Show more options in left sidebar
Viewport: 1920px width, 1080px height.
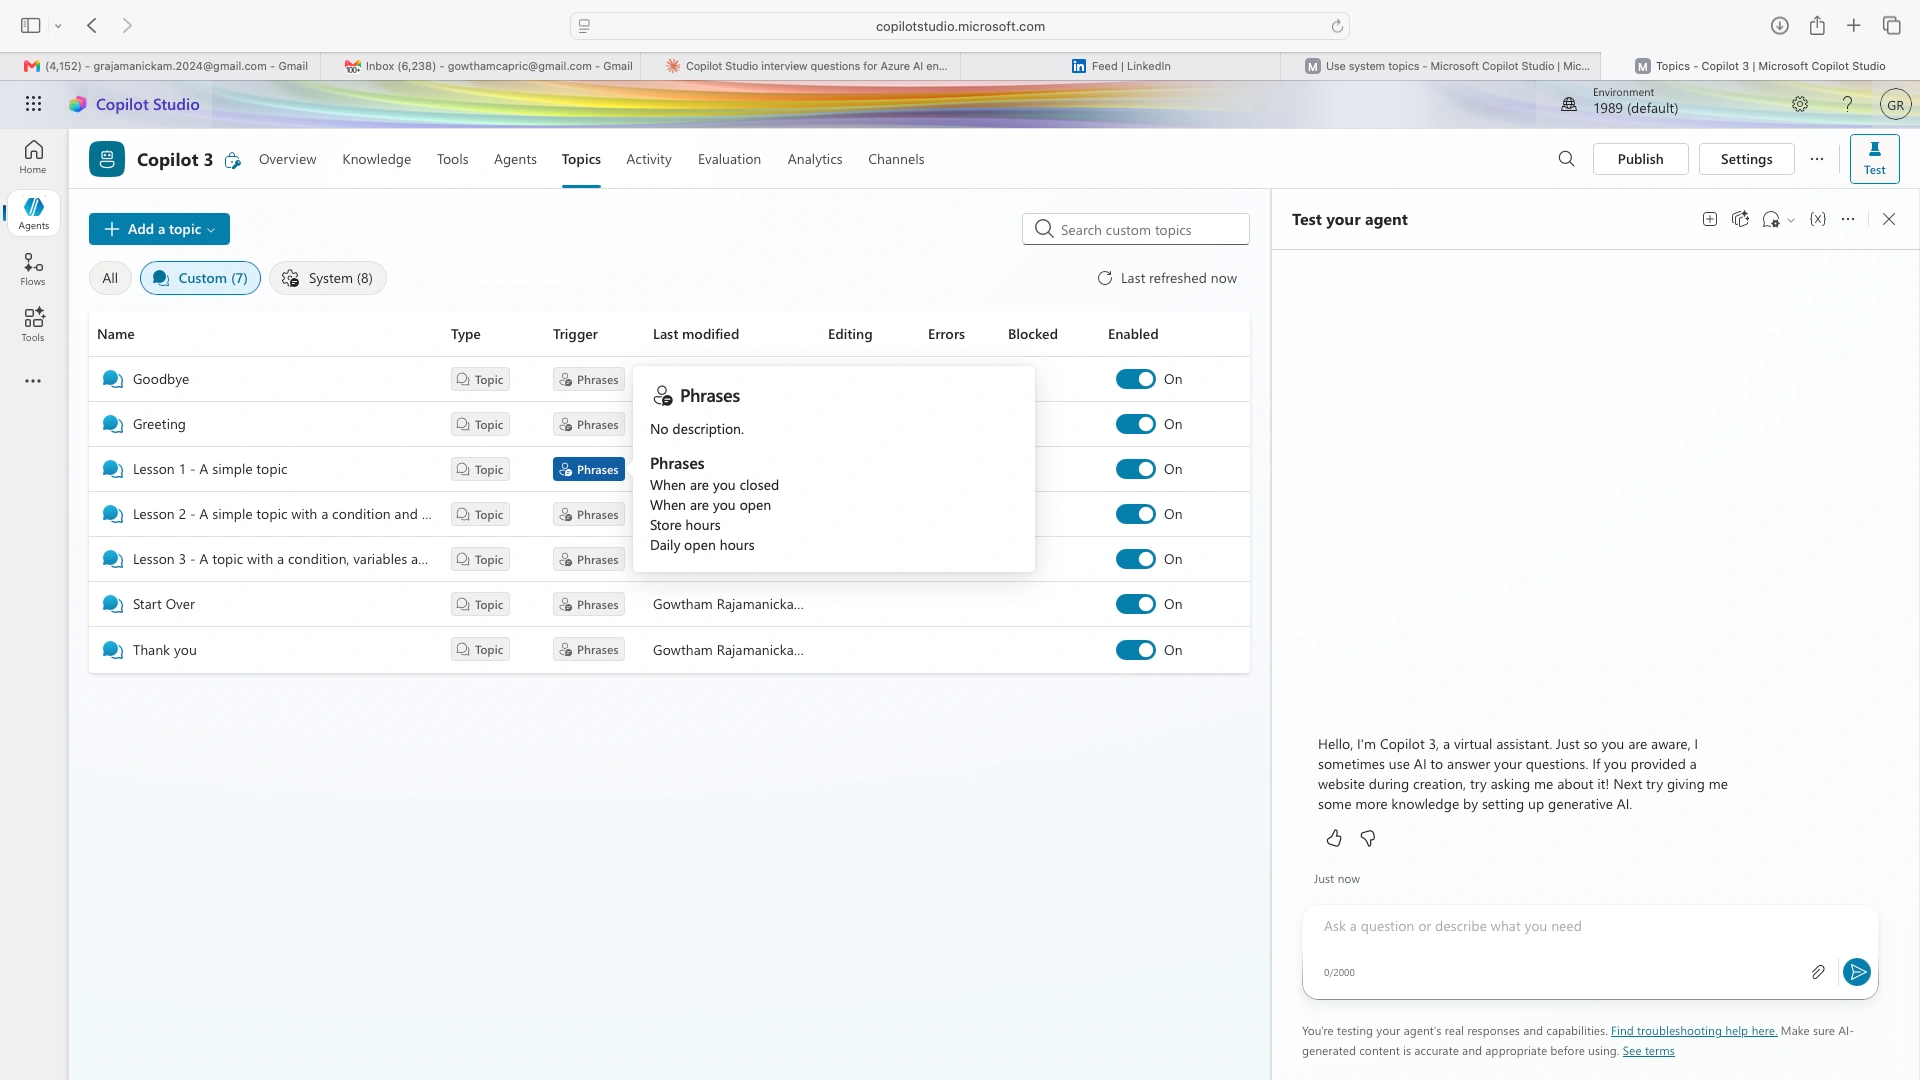point(33,381)
